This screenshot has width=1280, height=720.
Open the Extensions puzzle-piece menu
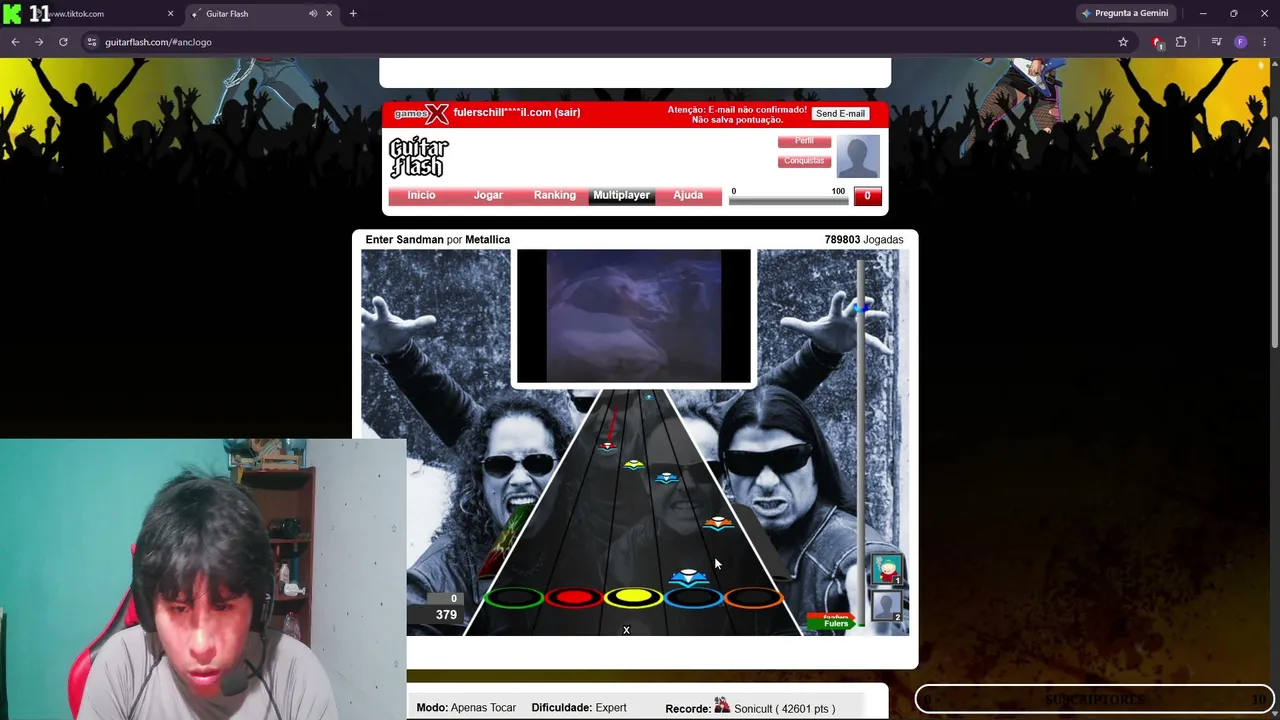pos(1181,42)
